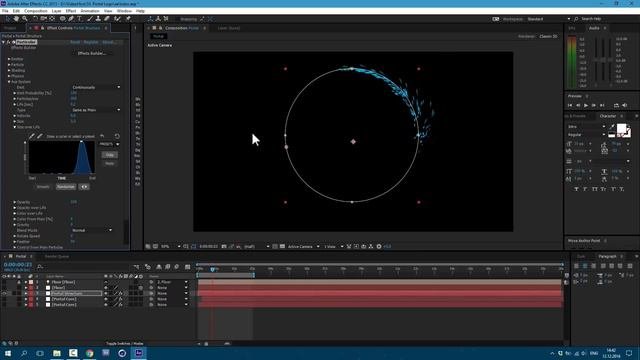
Task: Open the Composition menu
Action: tap(36, 11)
